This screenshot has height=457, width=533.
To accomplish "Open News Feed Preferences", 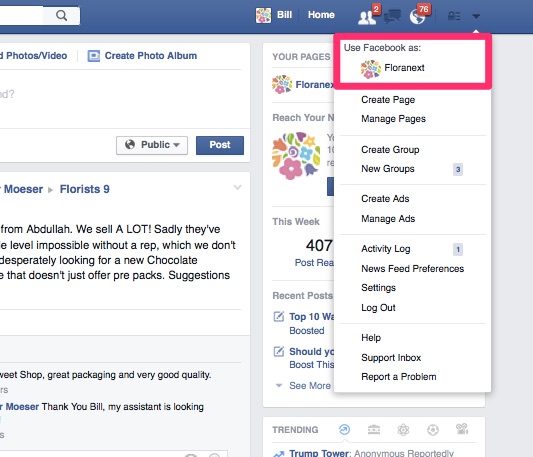I will 412,269.
